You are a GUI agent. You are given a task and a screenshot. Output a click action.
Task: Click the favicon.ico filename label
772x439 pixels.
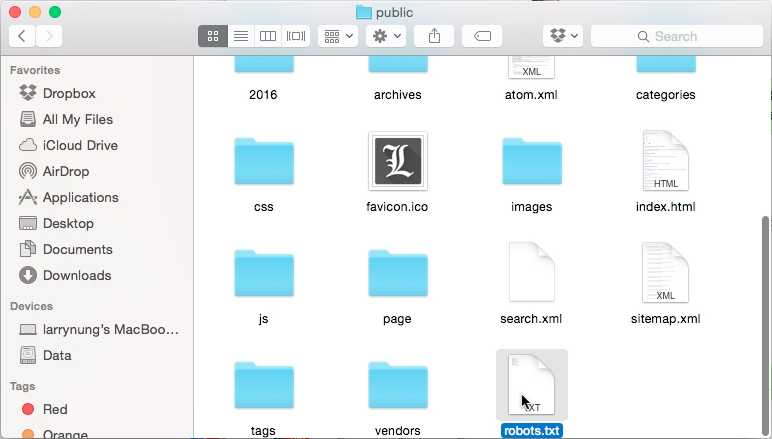tap(397, 207)
